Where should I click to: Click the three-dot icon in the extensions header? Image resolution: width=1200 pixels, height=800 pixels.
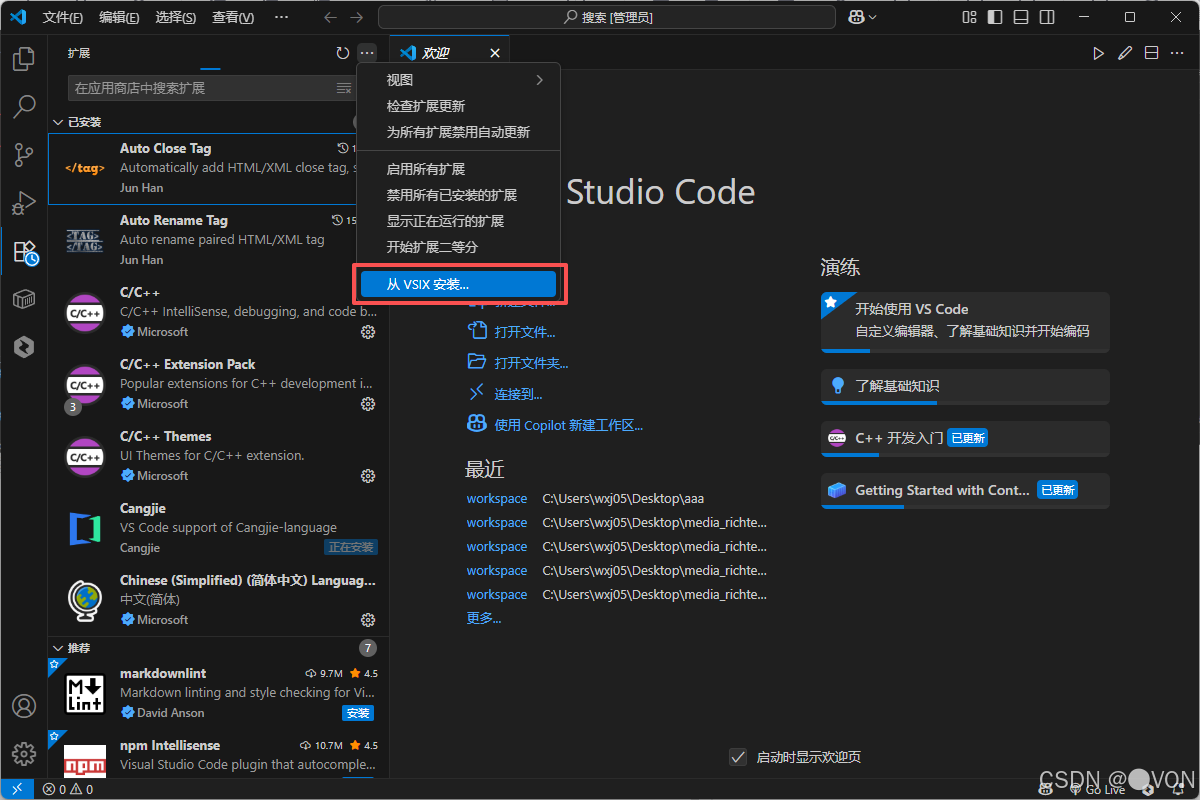367,53
